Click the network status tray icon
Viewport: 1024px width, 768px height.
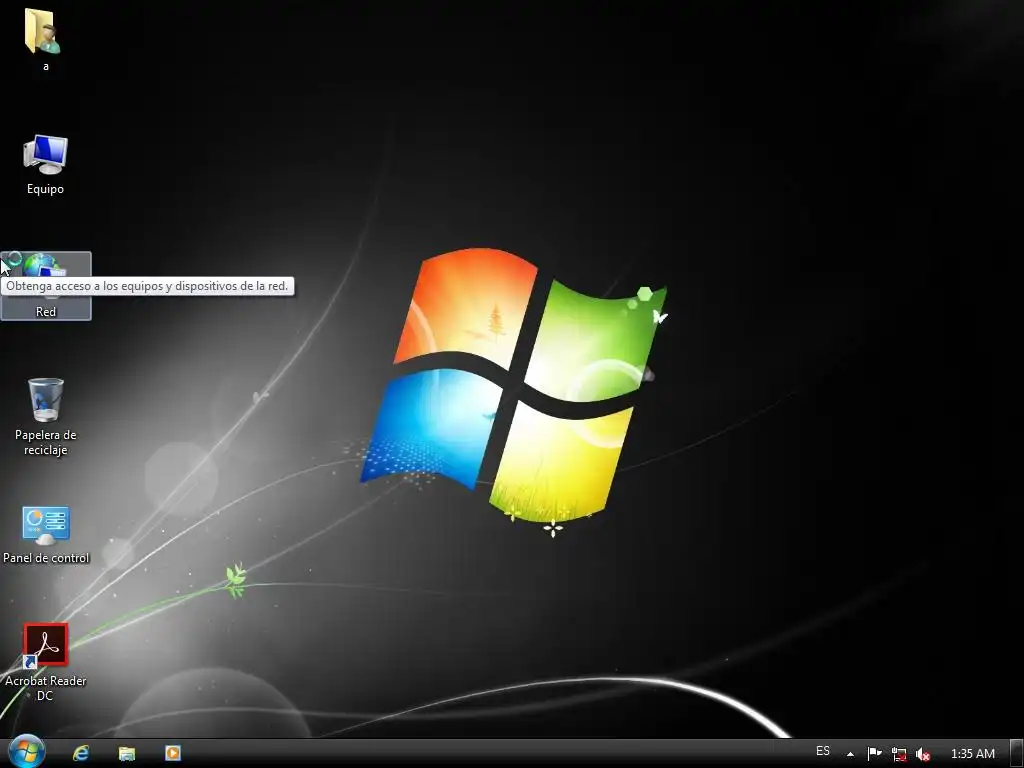point(899,754)
